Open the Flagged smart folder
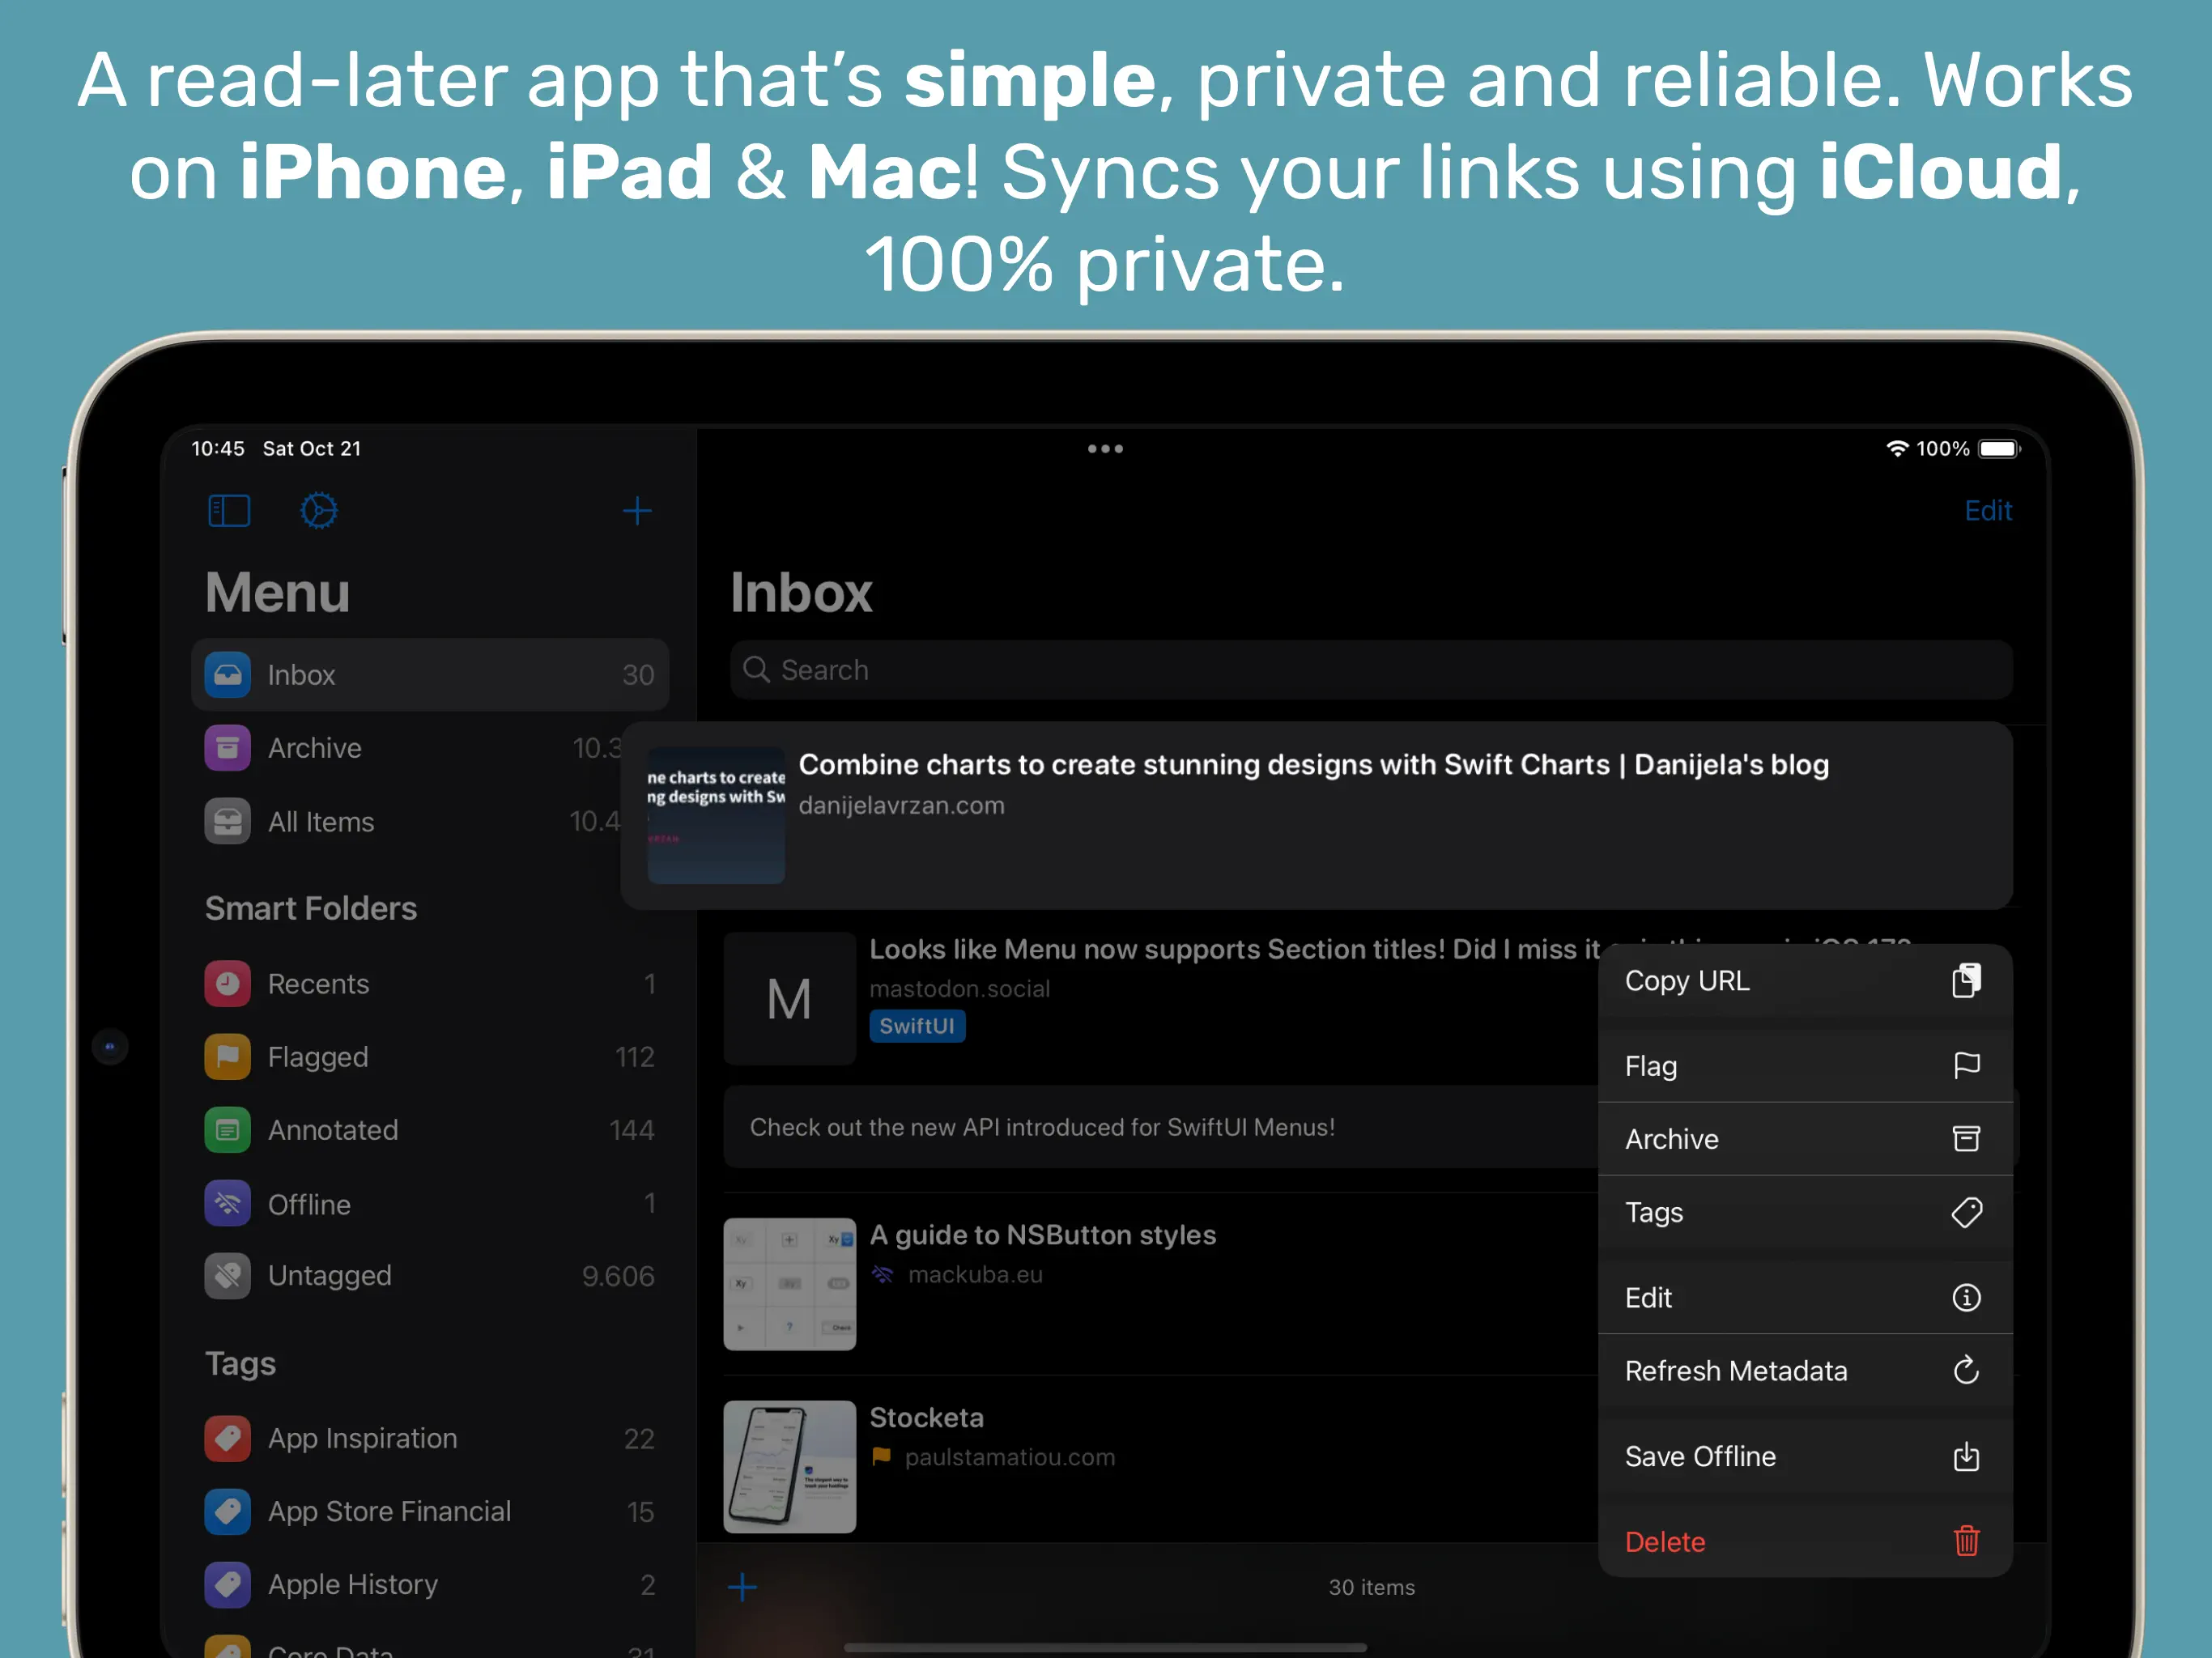Screen dimensions: 2212x1658 click(318, 1057)
